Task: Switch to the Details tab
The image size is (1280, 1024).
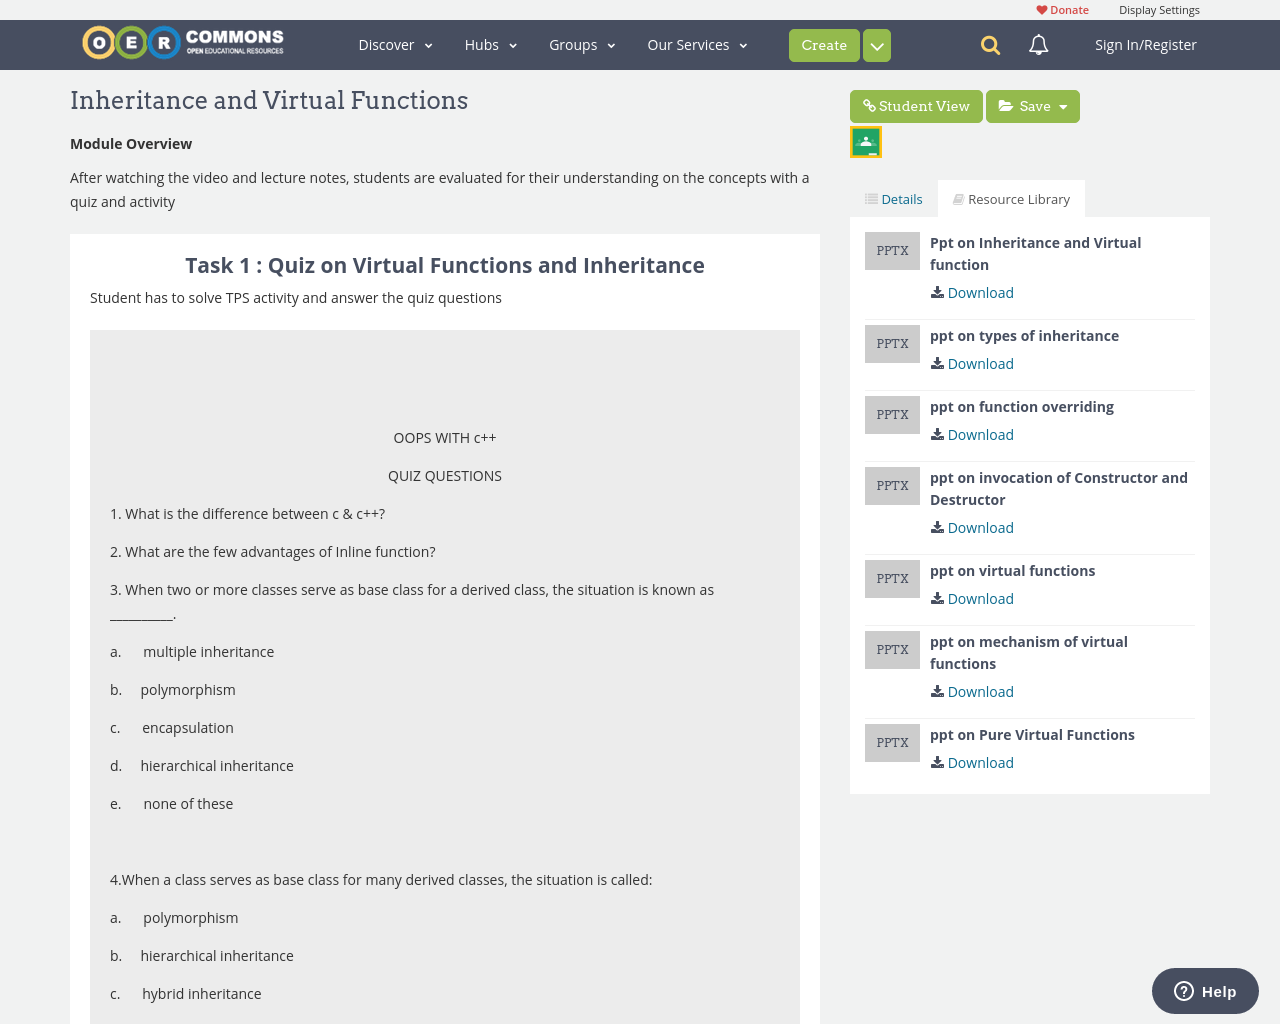Action: (893, 198)
